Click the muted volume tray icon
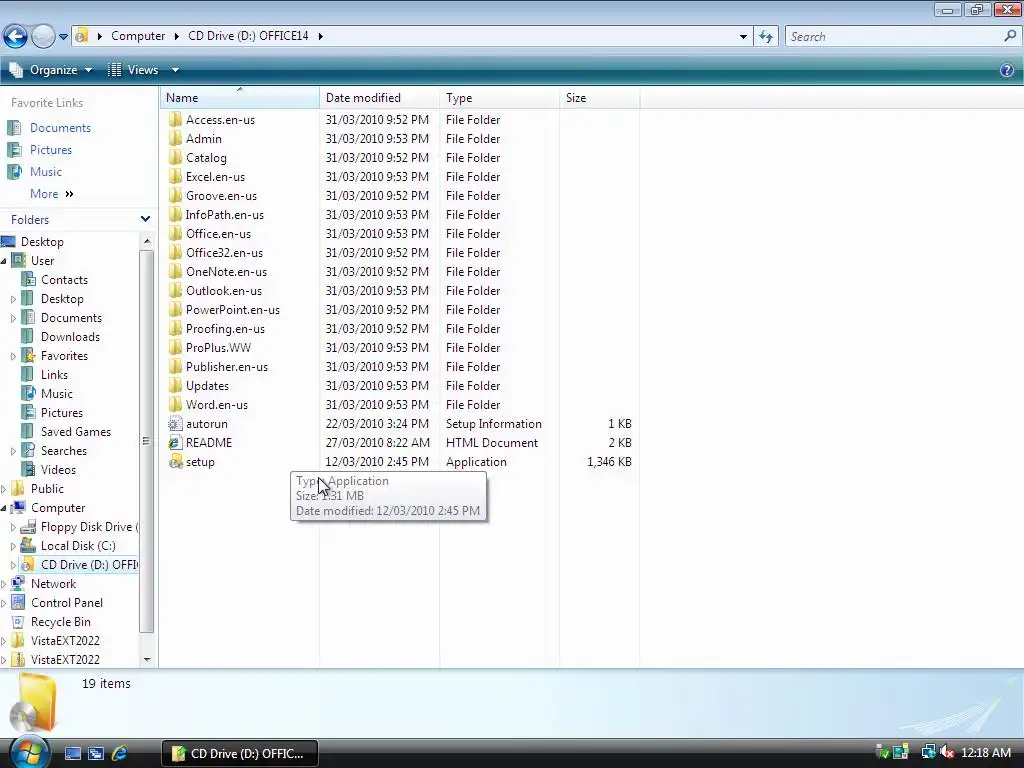This screenshot has height=768, width=1024. point(946,752)
